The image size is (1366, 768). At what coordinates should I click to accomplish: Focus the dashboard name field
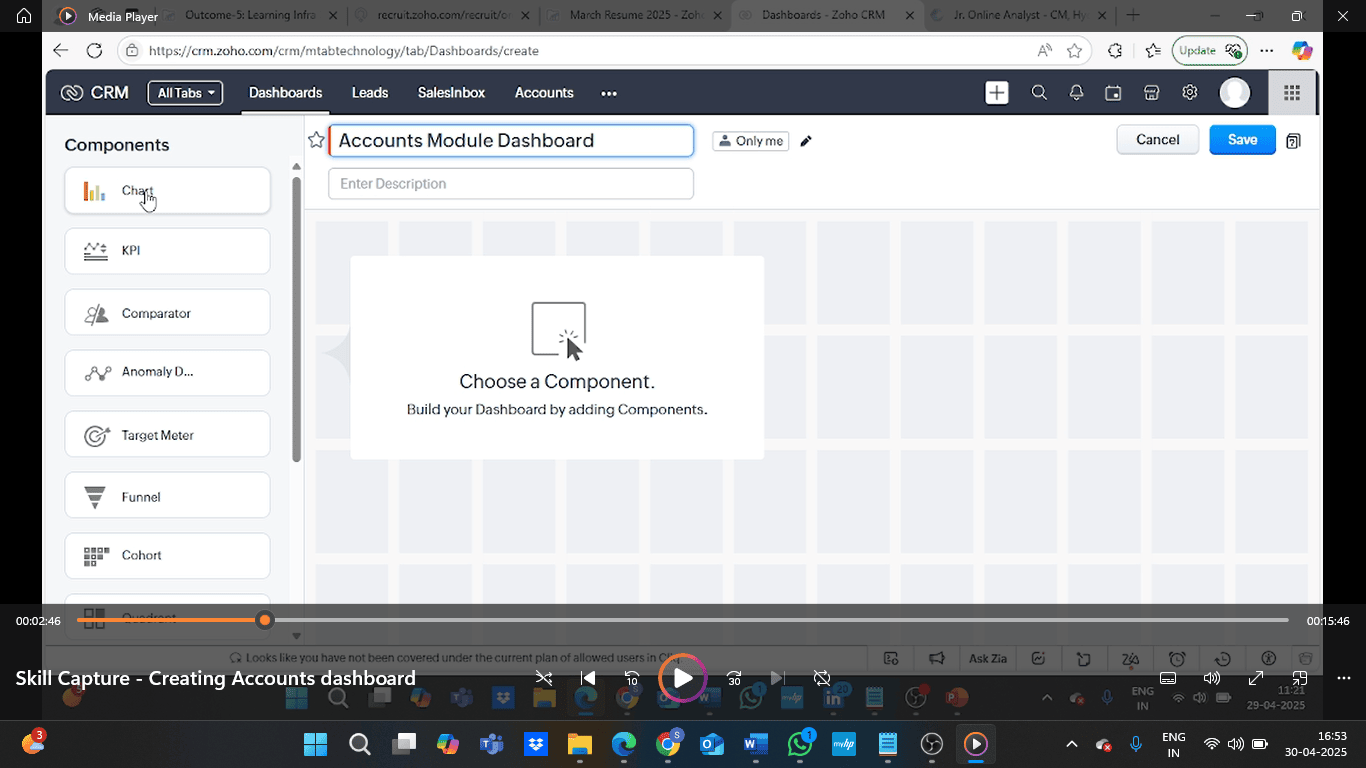click(x=511, y=141)
